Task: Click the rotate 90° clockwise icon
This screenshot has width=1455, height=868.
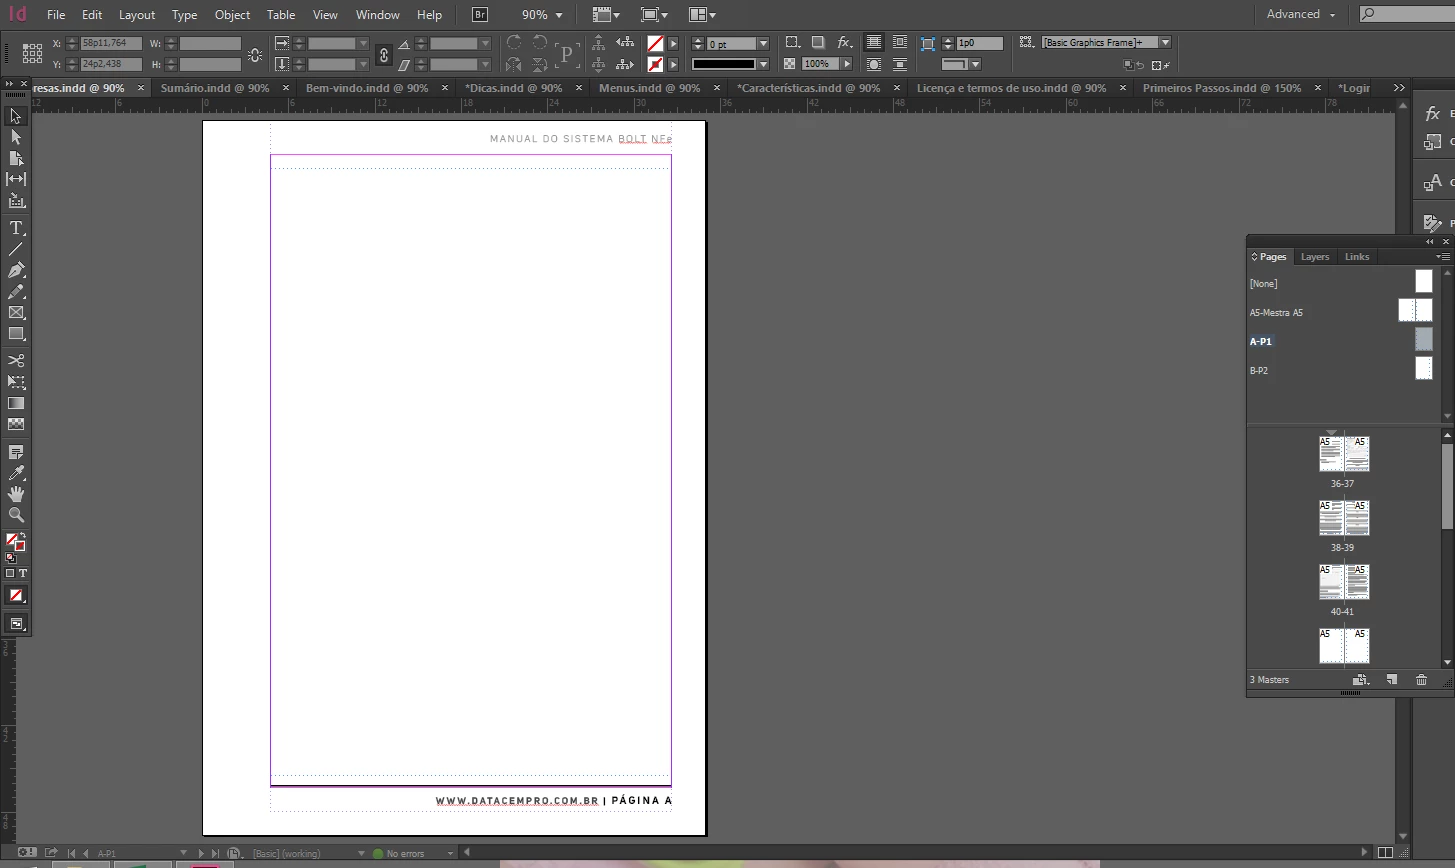Action: [x=514, y=43]
